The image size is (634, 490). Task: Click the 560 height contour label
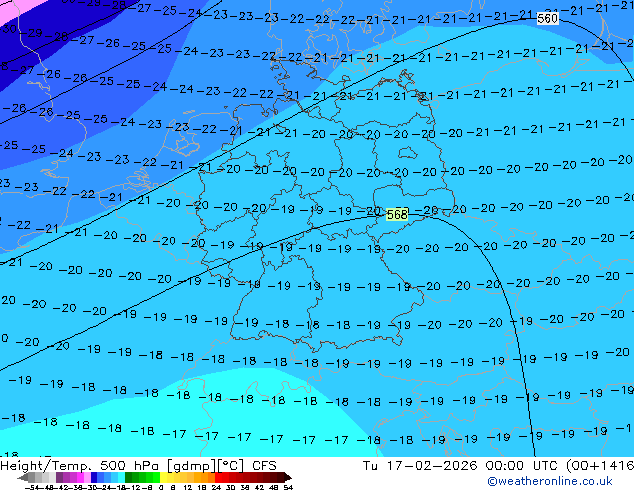[x=547, y=19]
